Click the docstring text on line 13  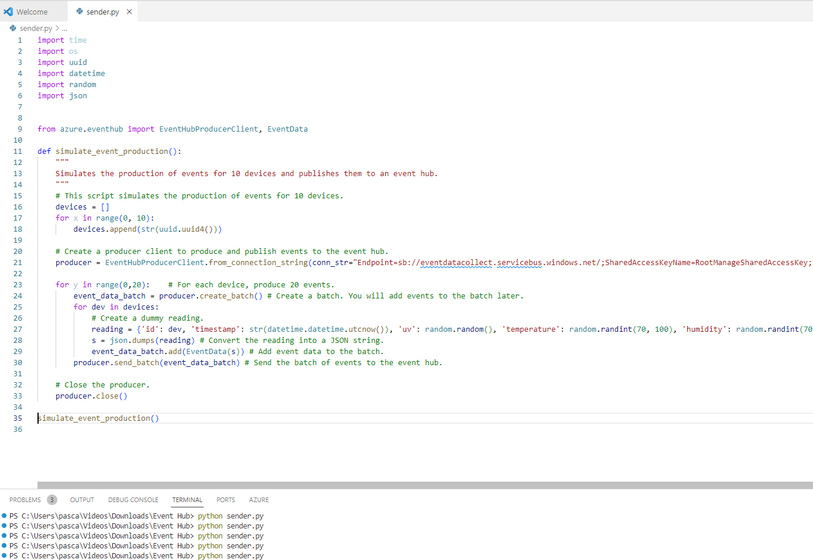[x=247, y=174]
